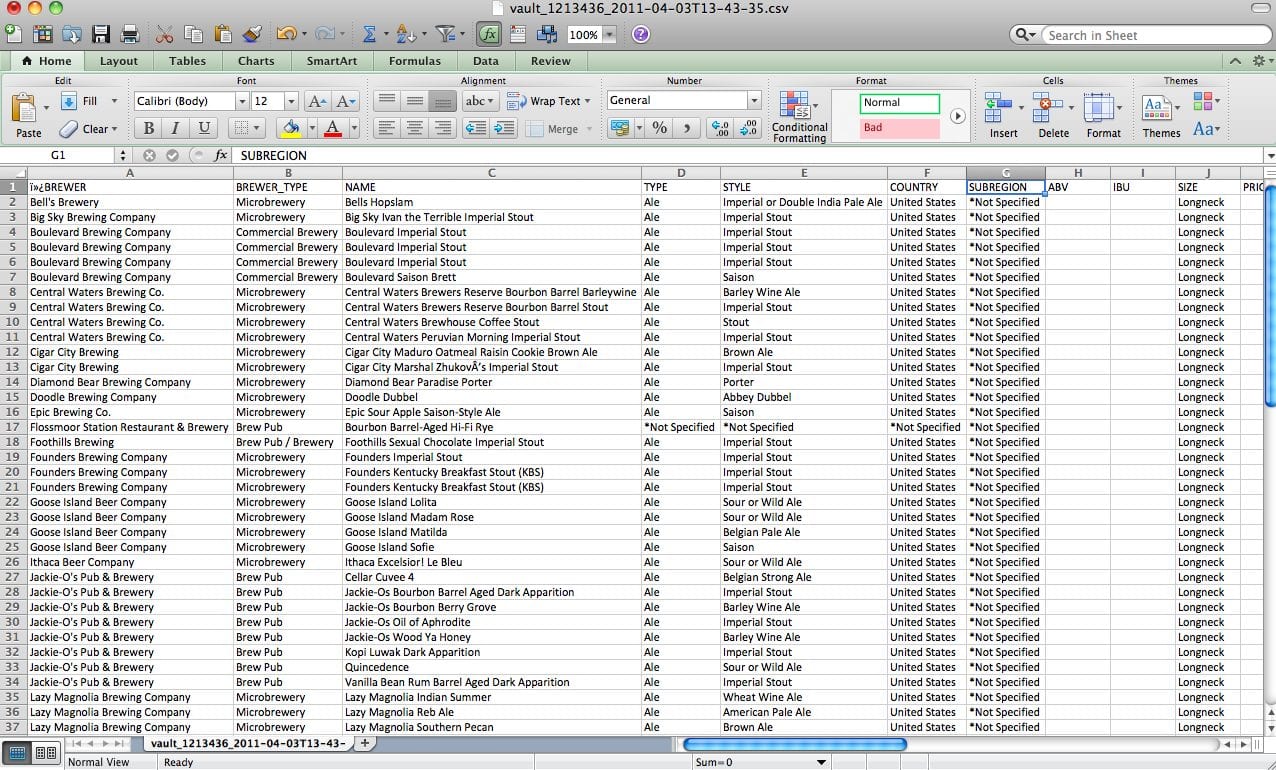Viewport: 1276px width, 770px height.
Task: Switch to Page Layout view button
Action: 45,752
